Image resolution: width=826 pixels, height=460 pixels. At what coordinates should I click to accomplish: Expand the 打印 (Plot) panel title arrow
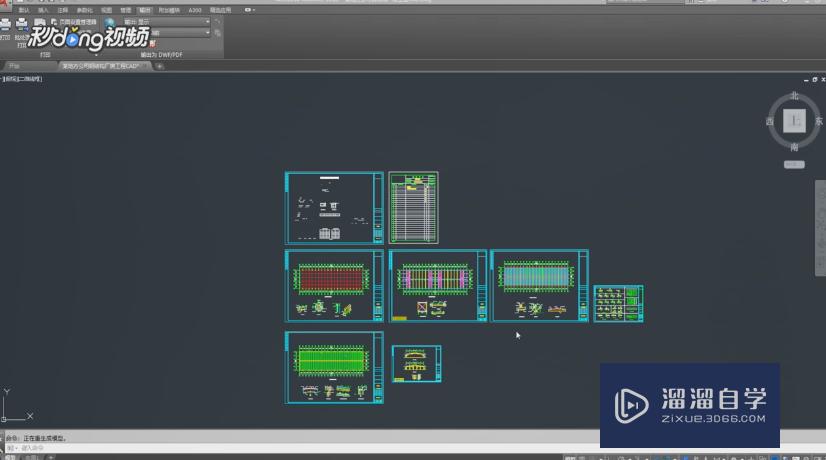pyautogui.click(x=96, y=55)
